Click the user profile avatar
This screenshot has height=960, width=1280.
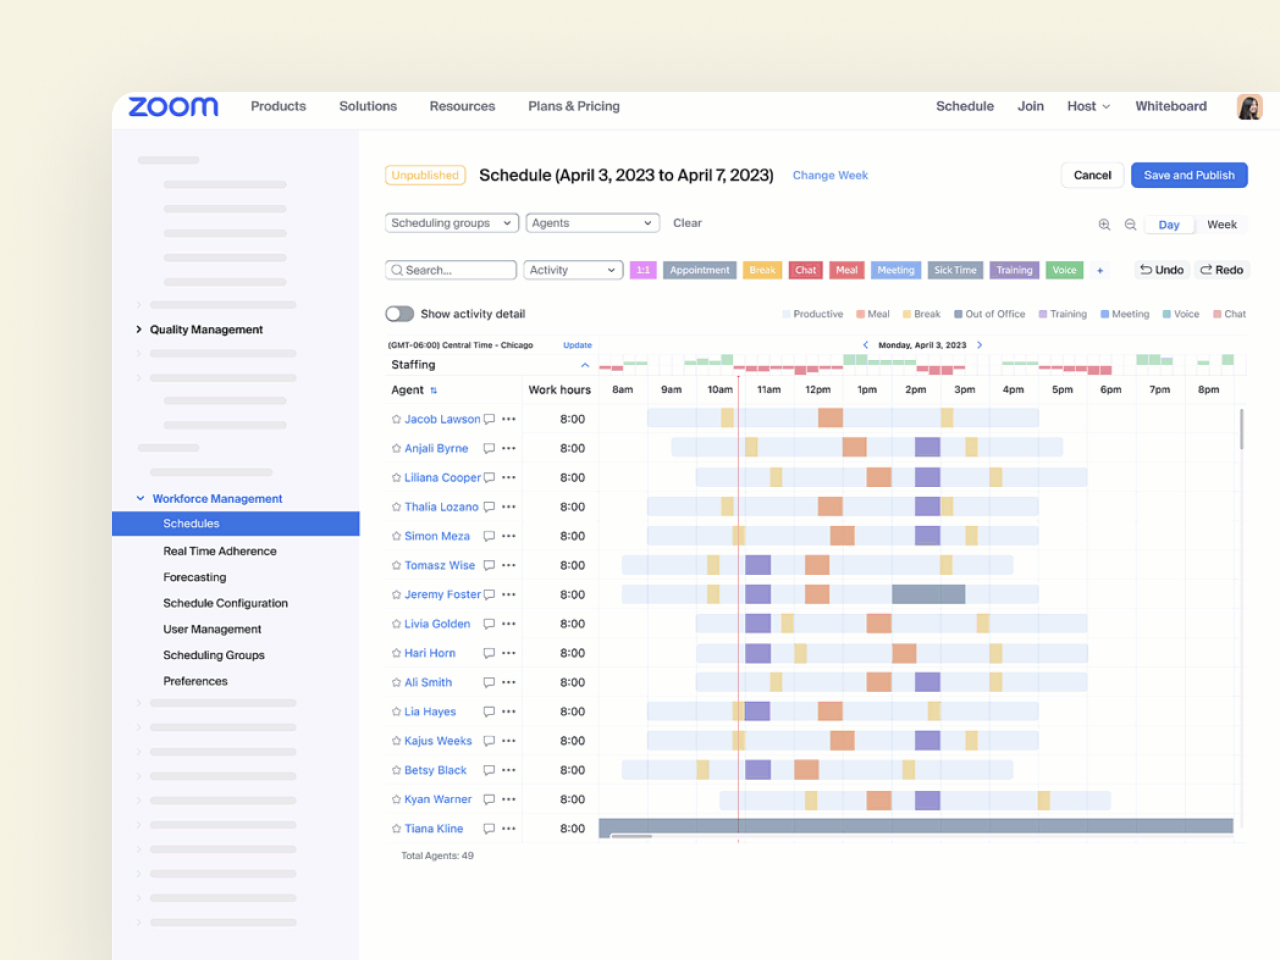(1249, 107)
